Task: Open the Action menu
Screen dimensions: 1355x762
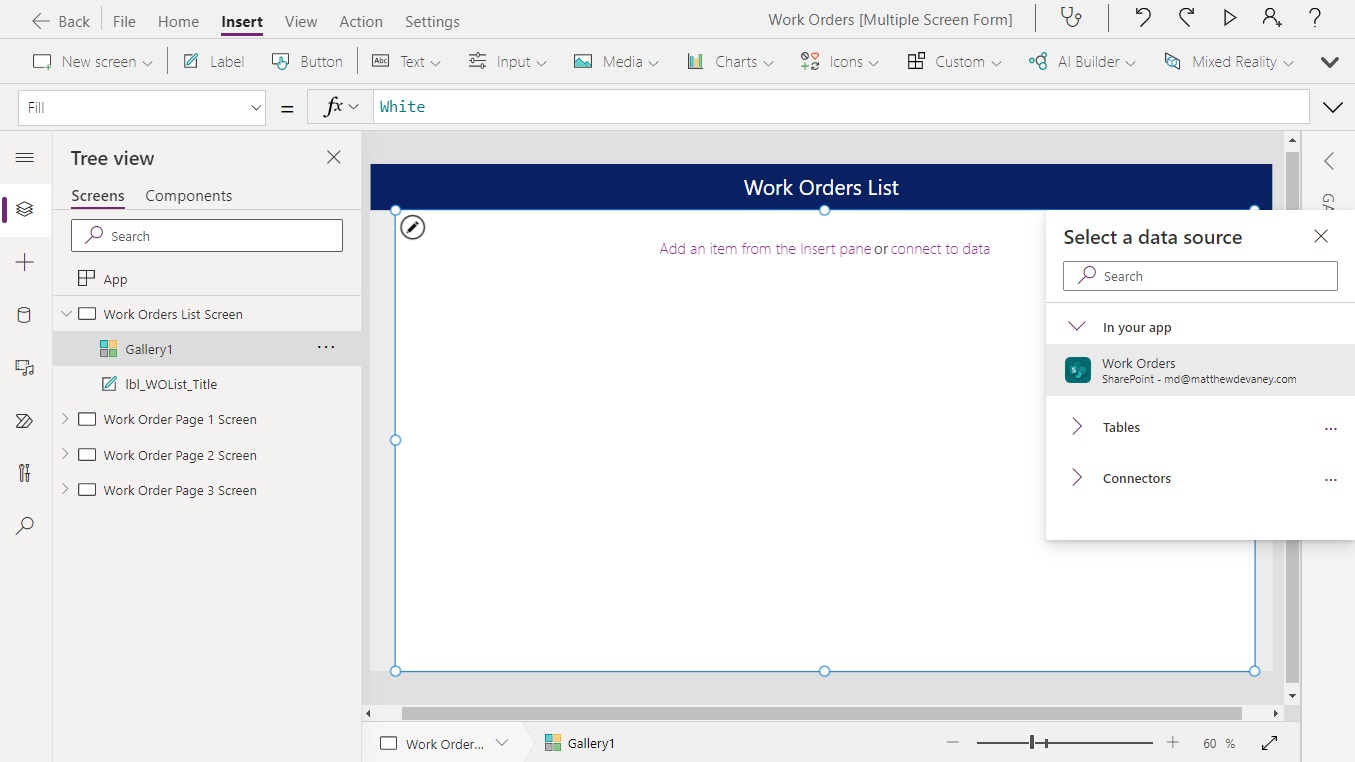Action: (x=360, y=21)
